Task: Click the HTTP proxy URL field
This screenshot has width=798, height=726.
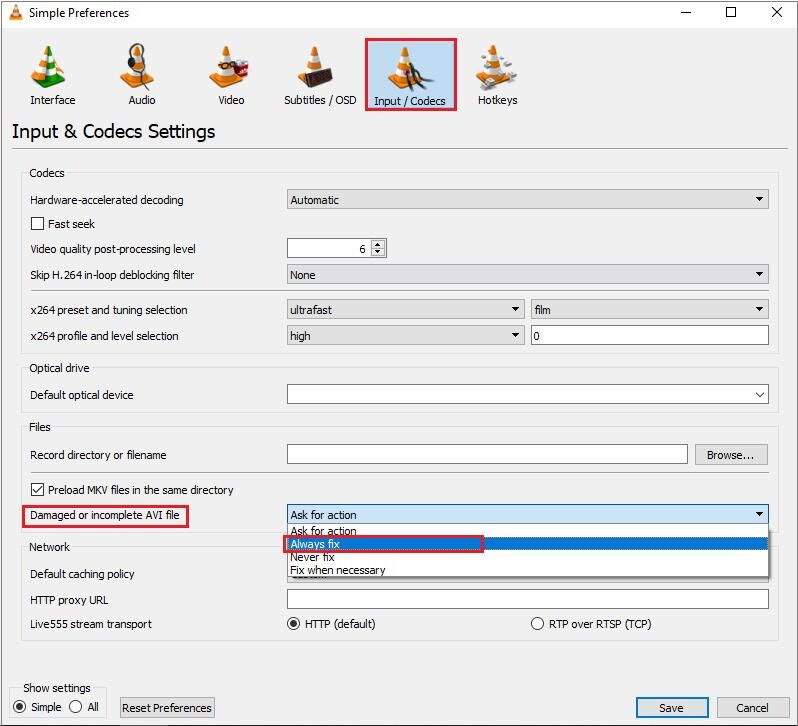Action: (x=527, y=600)
